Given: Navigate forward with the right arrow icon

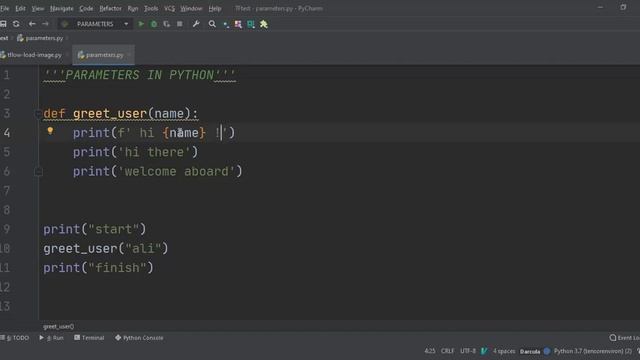Looking at the screenshot, I should tap(45, 24).
